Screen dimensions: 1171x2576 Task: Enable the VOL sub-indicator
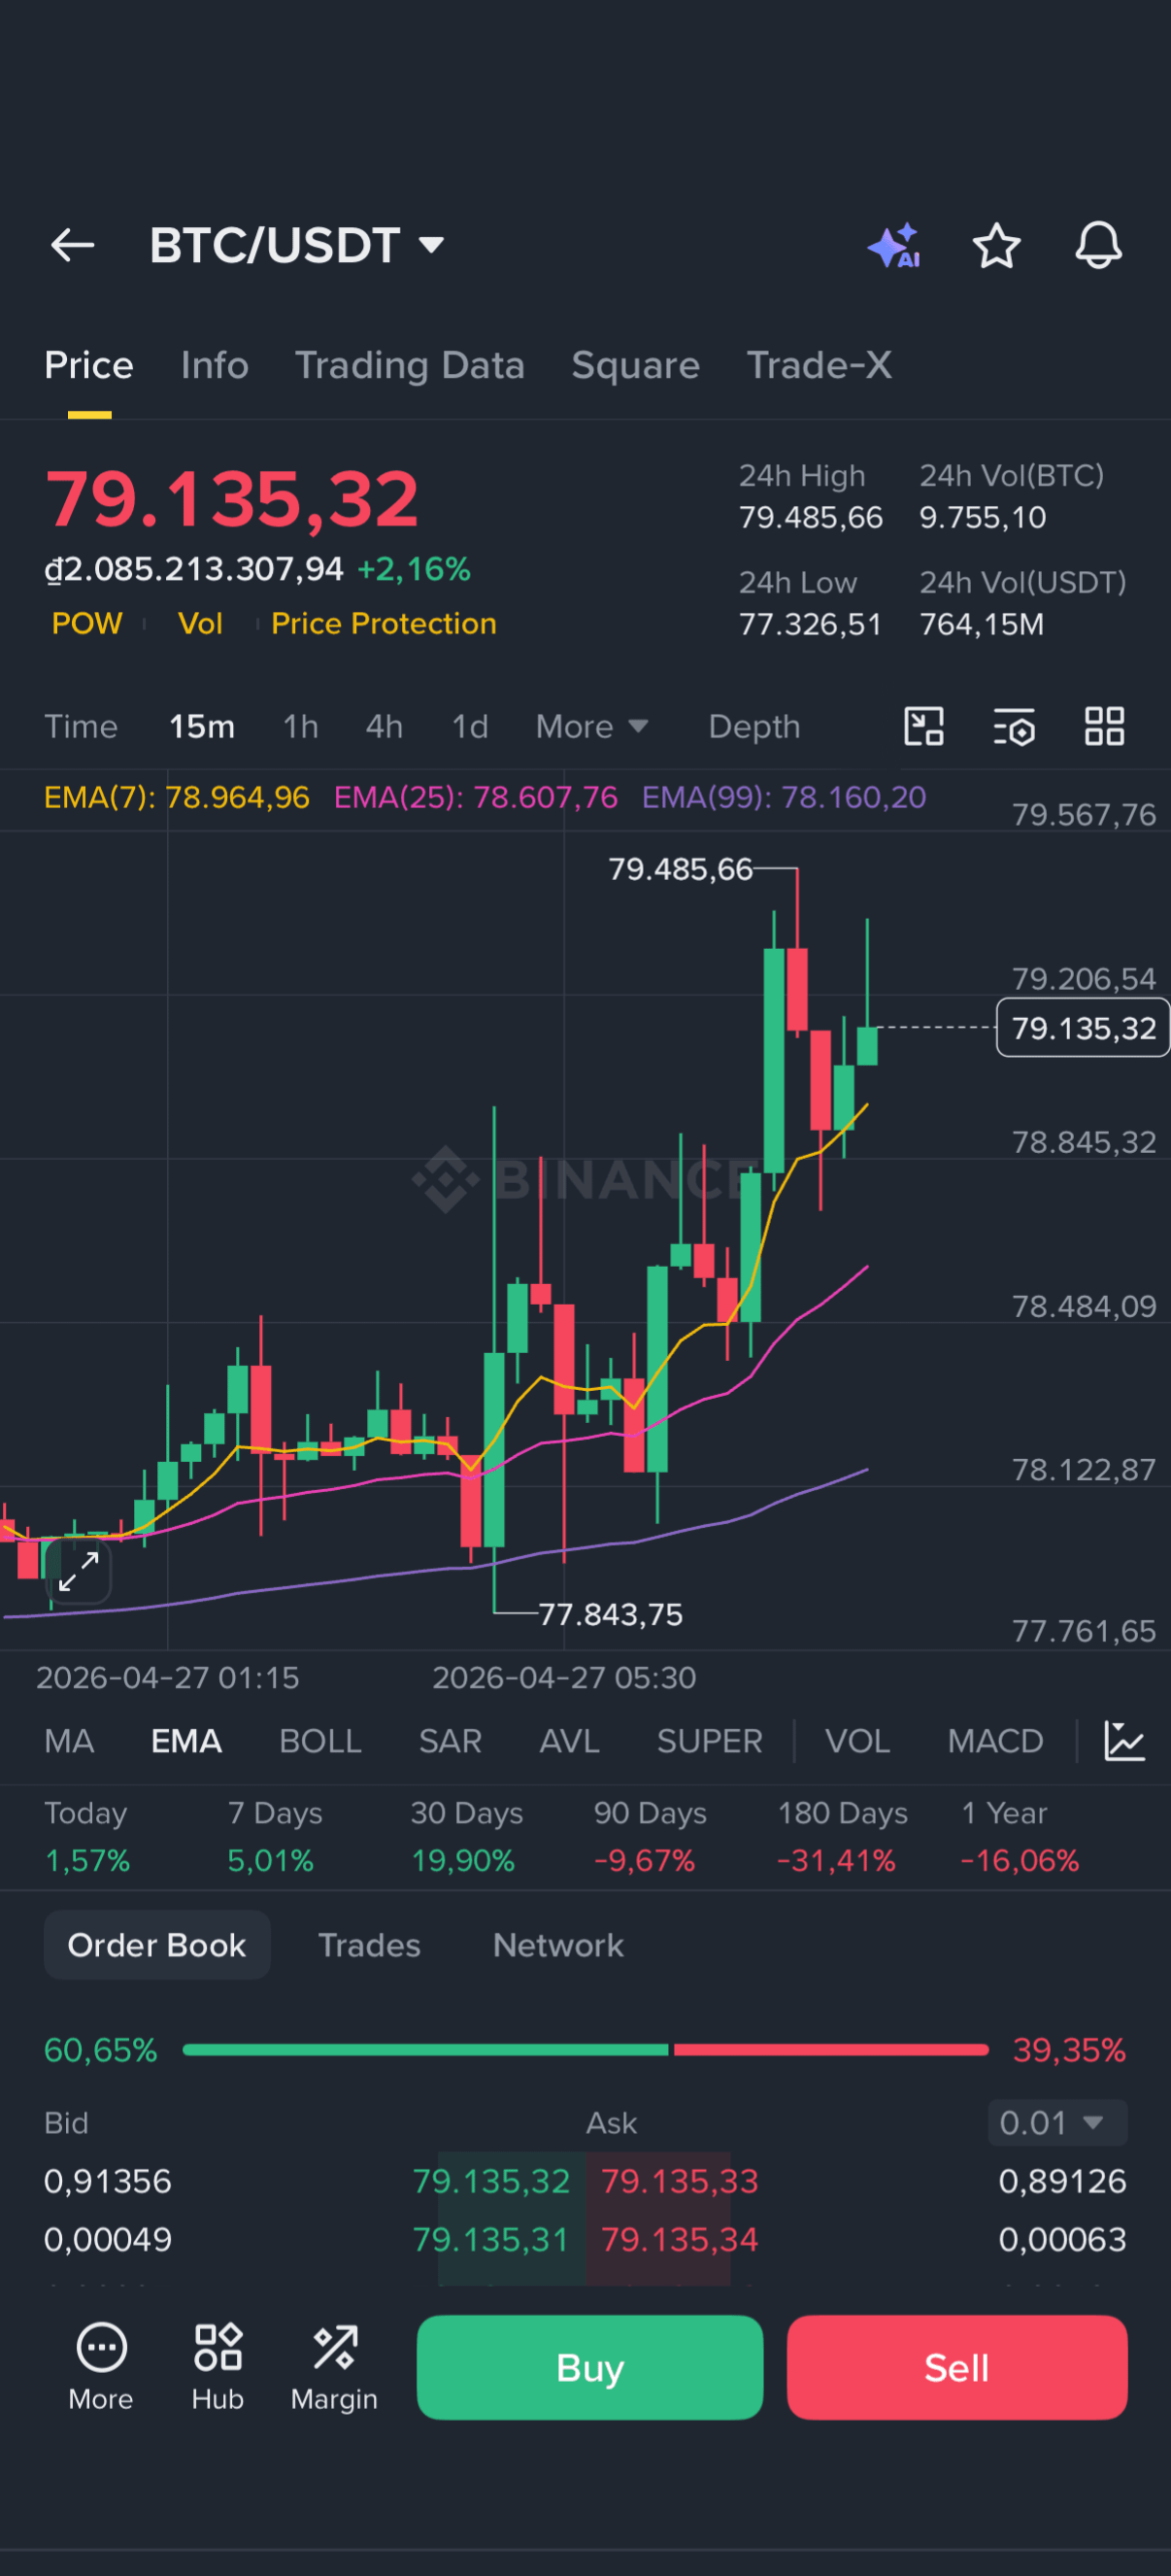pyautogui.click(x=857, y=1741)
